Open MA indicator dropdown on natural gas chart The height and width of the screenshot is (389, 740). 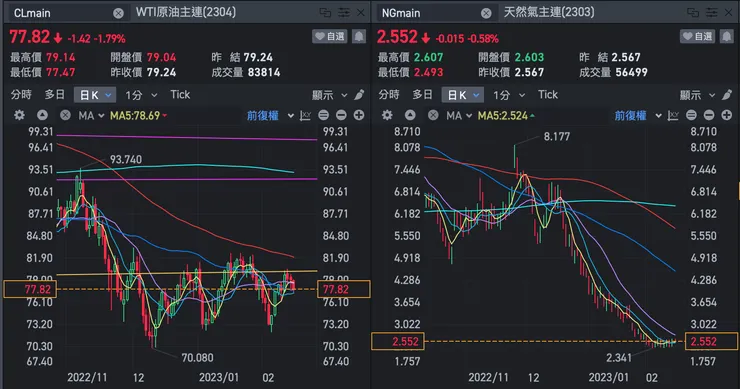point(459,115)
